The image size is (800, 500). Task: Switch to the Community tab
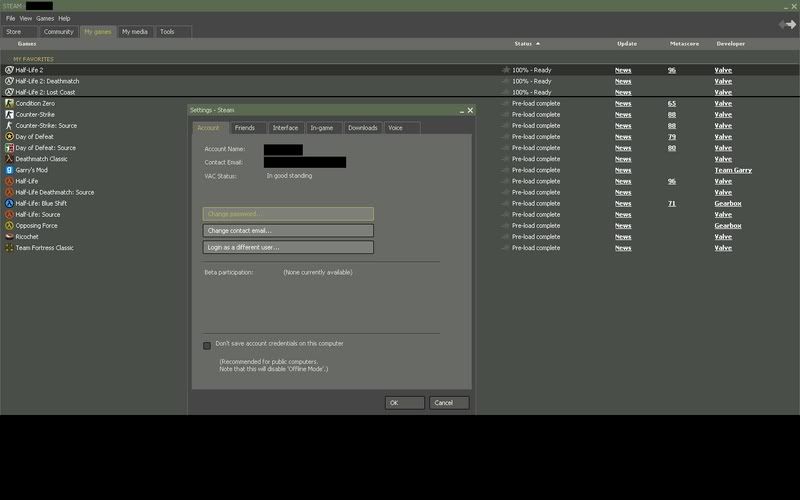pyautogui.click(x=59, y=32)
